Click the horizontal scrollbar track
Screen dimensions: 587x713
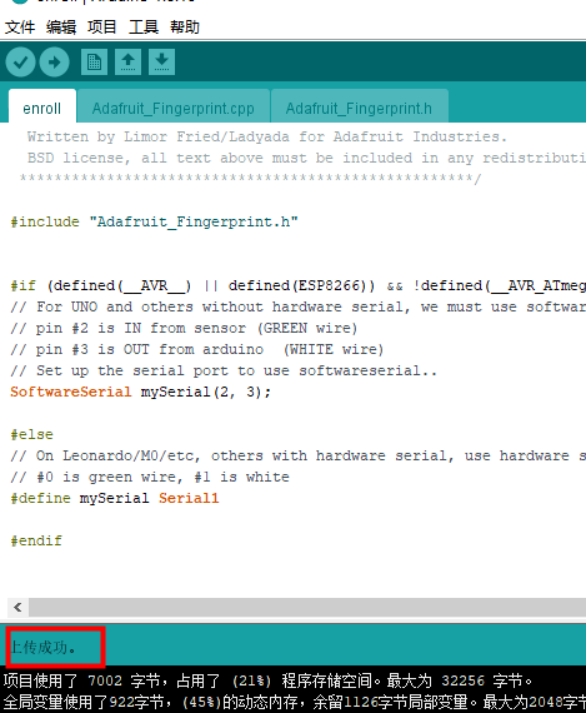pos(307,607)
